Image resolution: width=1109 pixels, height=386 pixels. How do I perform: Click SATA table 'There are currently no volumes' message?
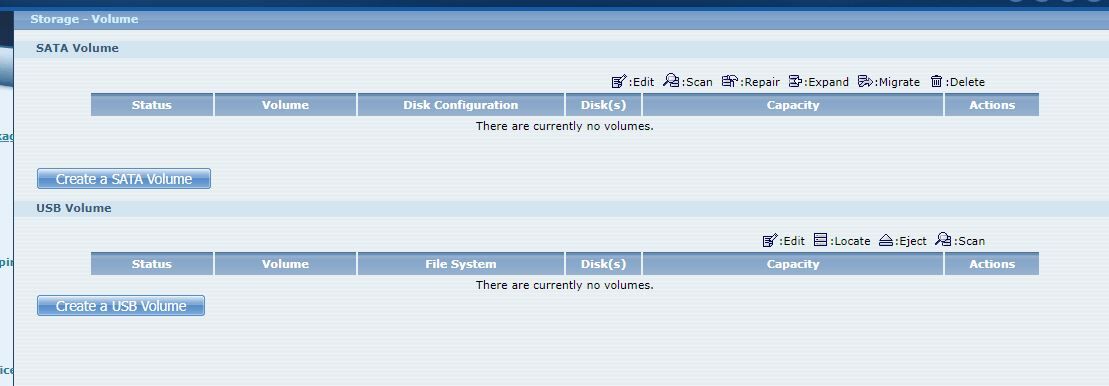pyautogui.click(x=564, y=126)
